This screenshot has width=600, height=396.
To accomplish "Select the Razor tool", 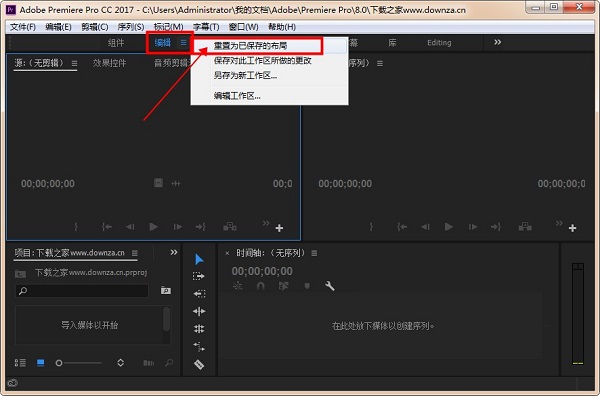I will [199, 364].
